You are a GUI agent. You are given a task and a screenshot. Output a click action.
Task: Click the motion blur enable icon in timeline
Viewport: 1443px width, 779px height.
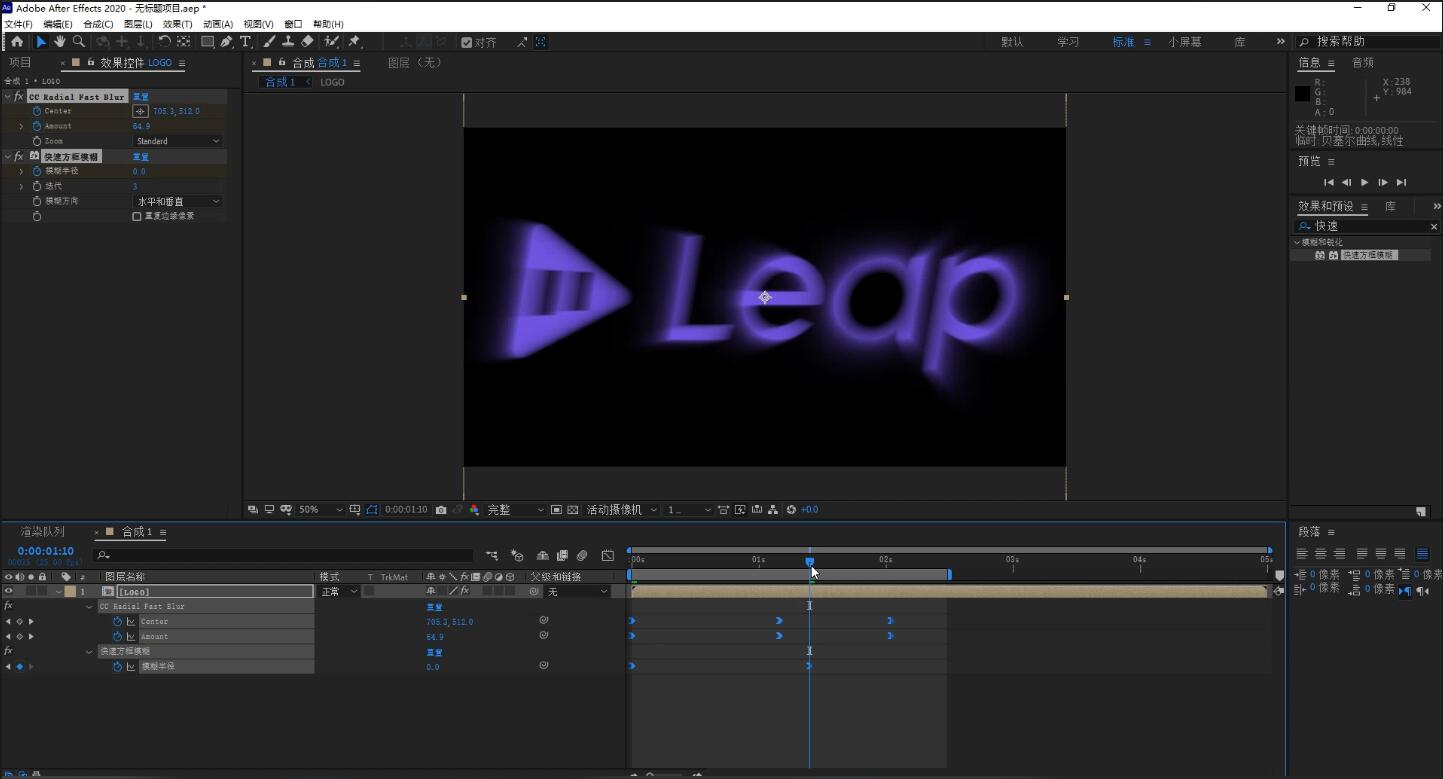tap(582, 555)
